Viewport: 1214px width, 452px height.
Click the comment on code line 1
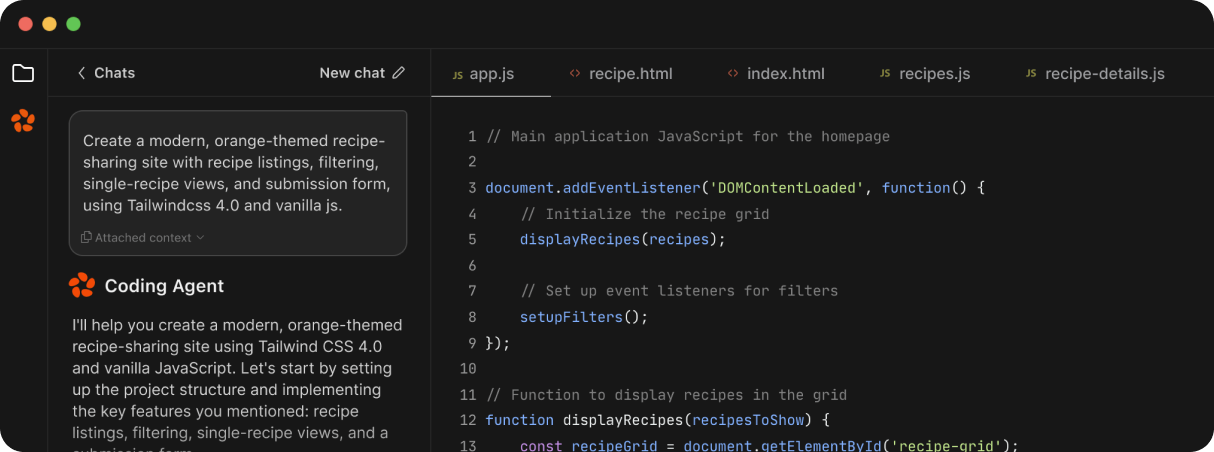point(688,136)
